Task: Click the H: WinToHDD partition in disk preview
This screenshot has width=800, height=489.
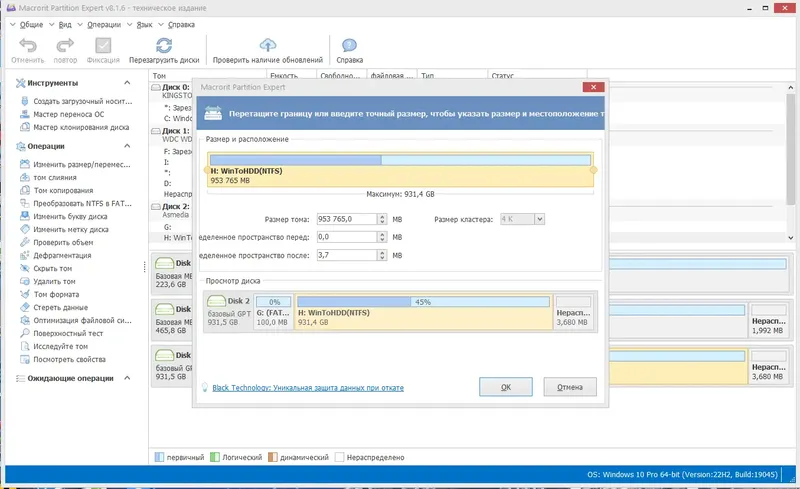Action: pos(423,312)
